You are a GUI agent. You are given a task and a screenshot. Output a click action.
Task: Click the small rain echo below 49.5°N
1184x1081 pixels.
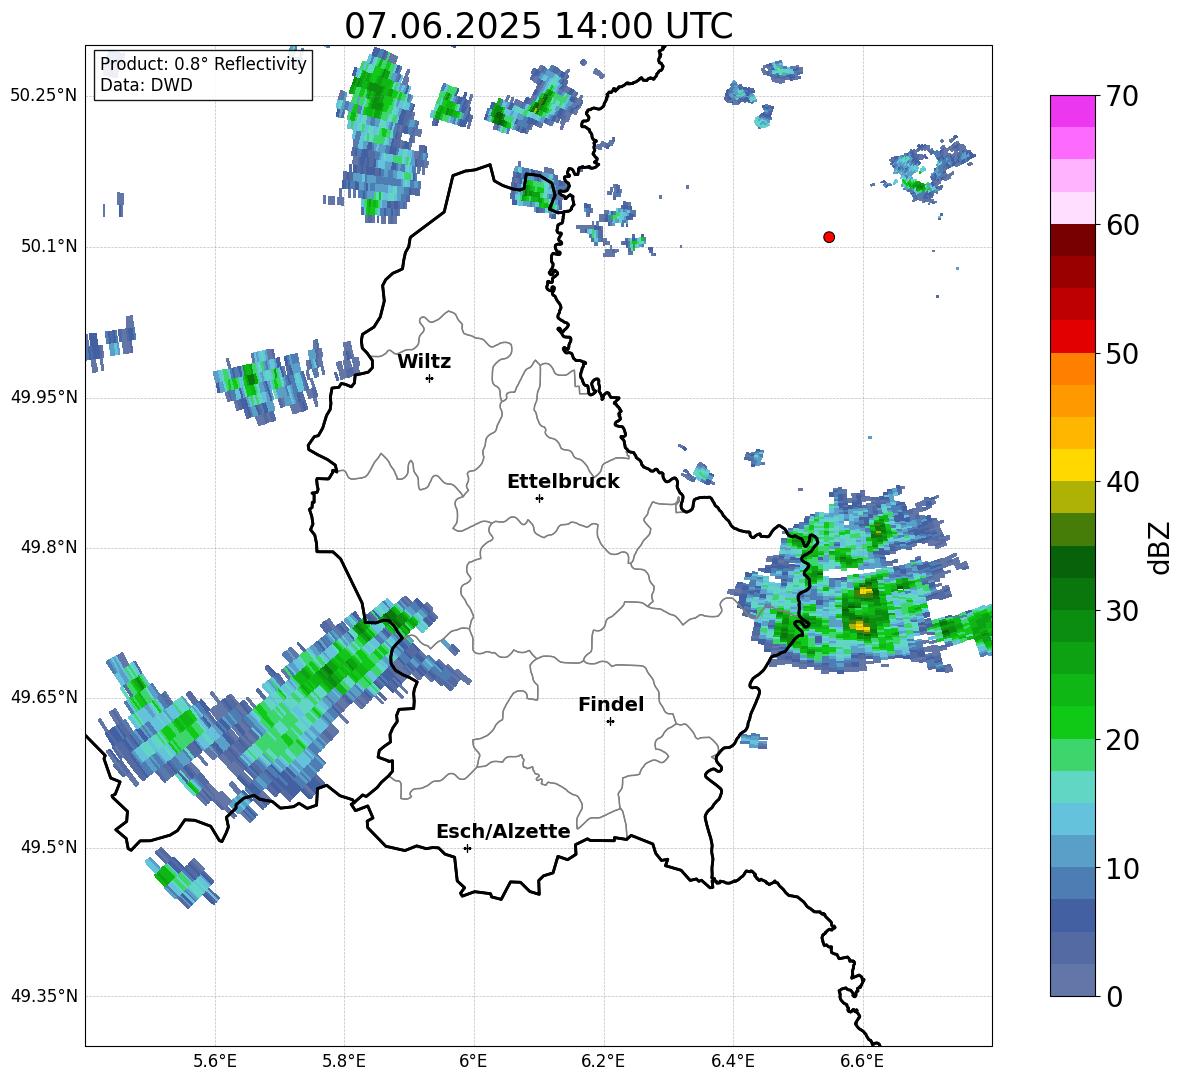coord(183,877)
